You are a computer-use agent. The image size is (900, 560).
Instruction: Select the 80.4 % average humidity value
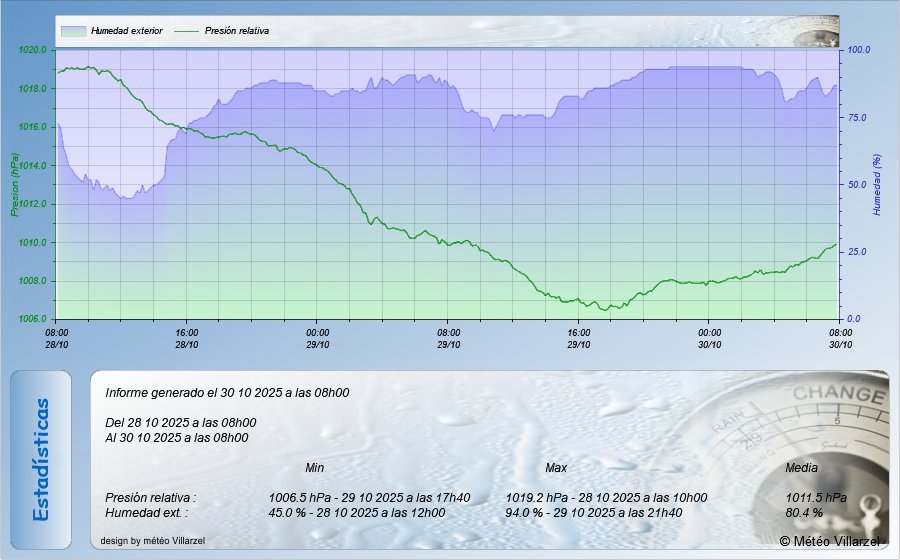click(x=804, y=512)
